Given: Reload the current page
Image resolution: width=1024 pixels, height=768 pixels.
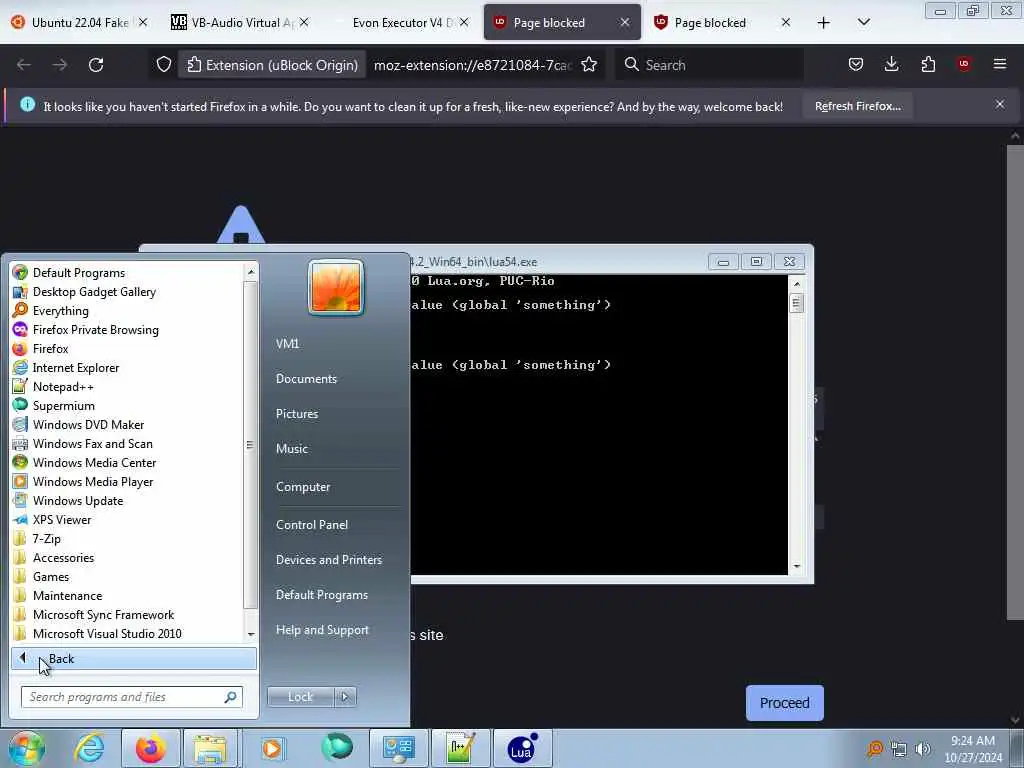Looking at the screenshot, I should [x=96, y=65].
